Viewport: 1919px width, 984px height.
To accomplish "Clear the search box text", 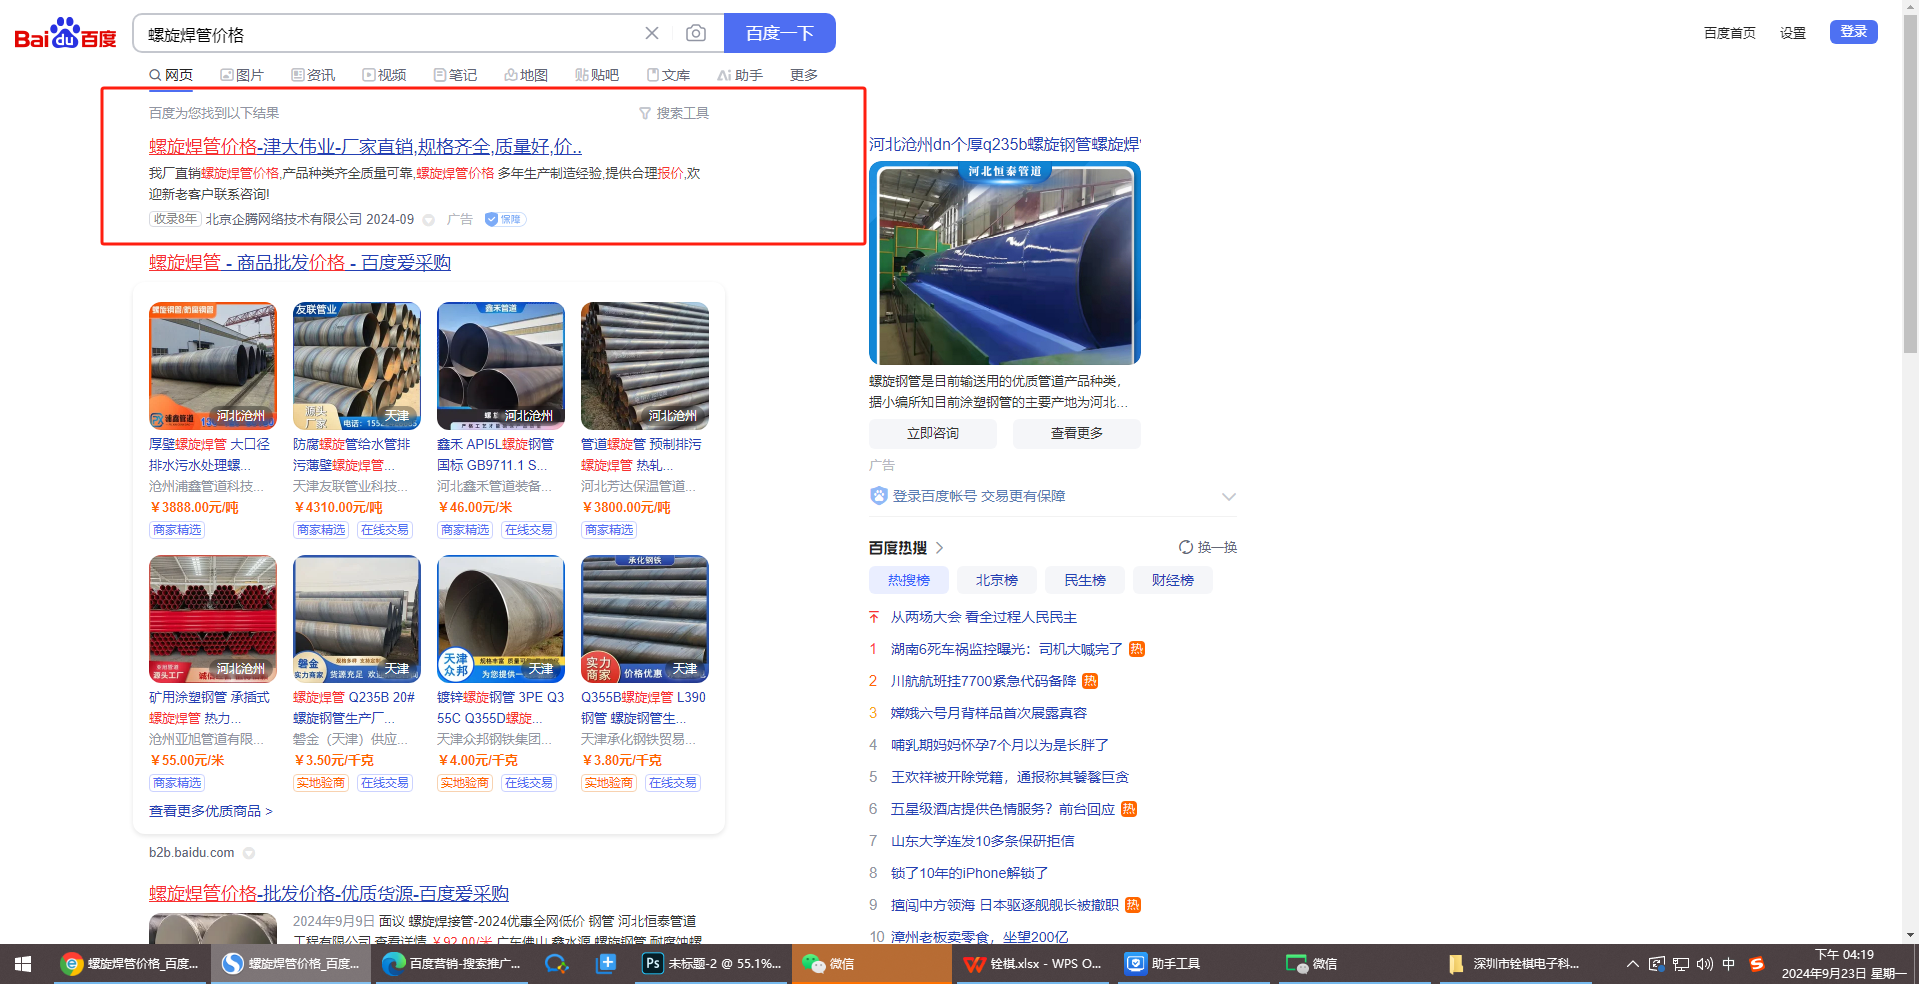I will [652, 33].
